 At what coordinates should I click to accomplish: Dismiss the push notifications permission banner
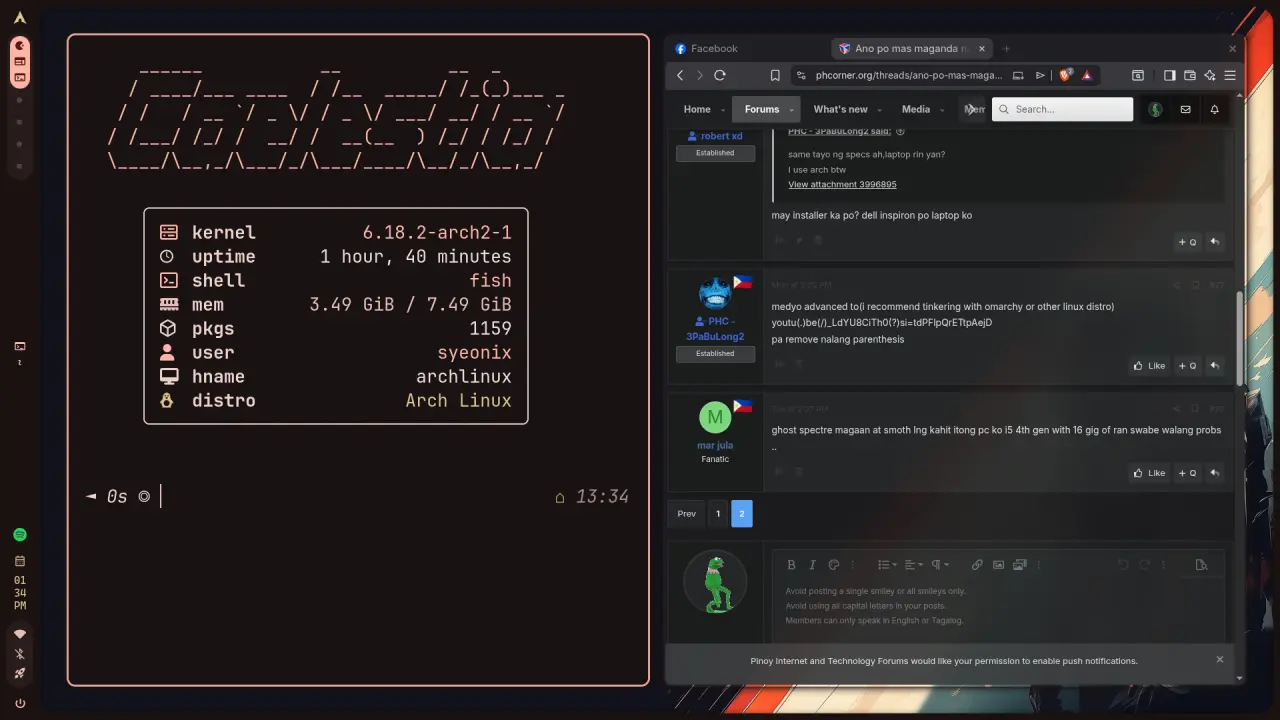click(1220, 660)
